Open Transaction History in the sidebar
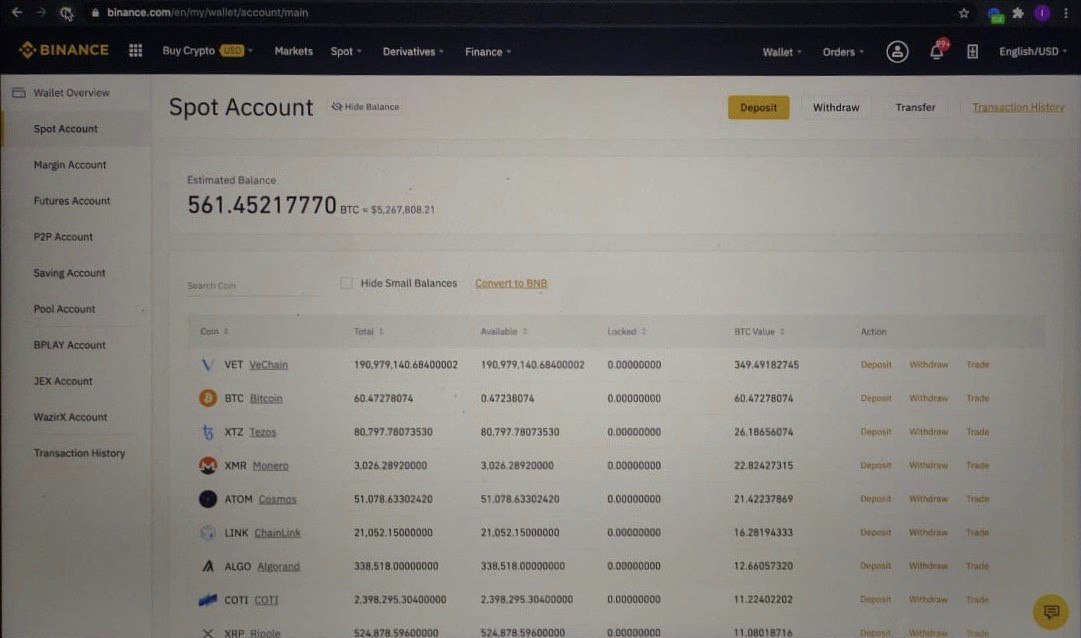1081x638 pixels. point(79,453)
